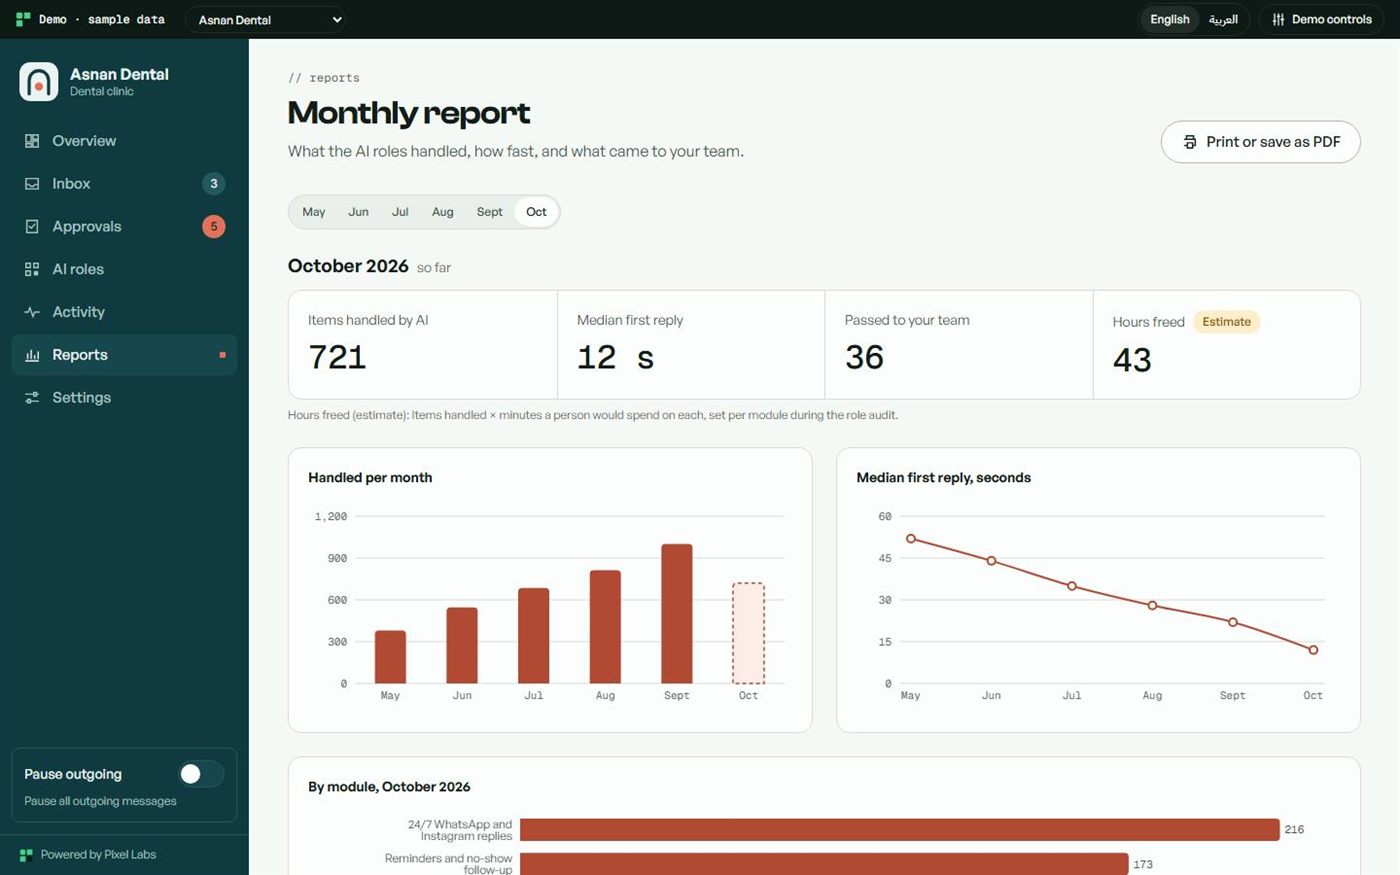The width and height of the screenshot is (1400, 875).
Task: Click the Demo controls sliders icon
Action: click(1278, 20)
